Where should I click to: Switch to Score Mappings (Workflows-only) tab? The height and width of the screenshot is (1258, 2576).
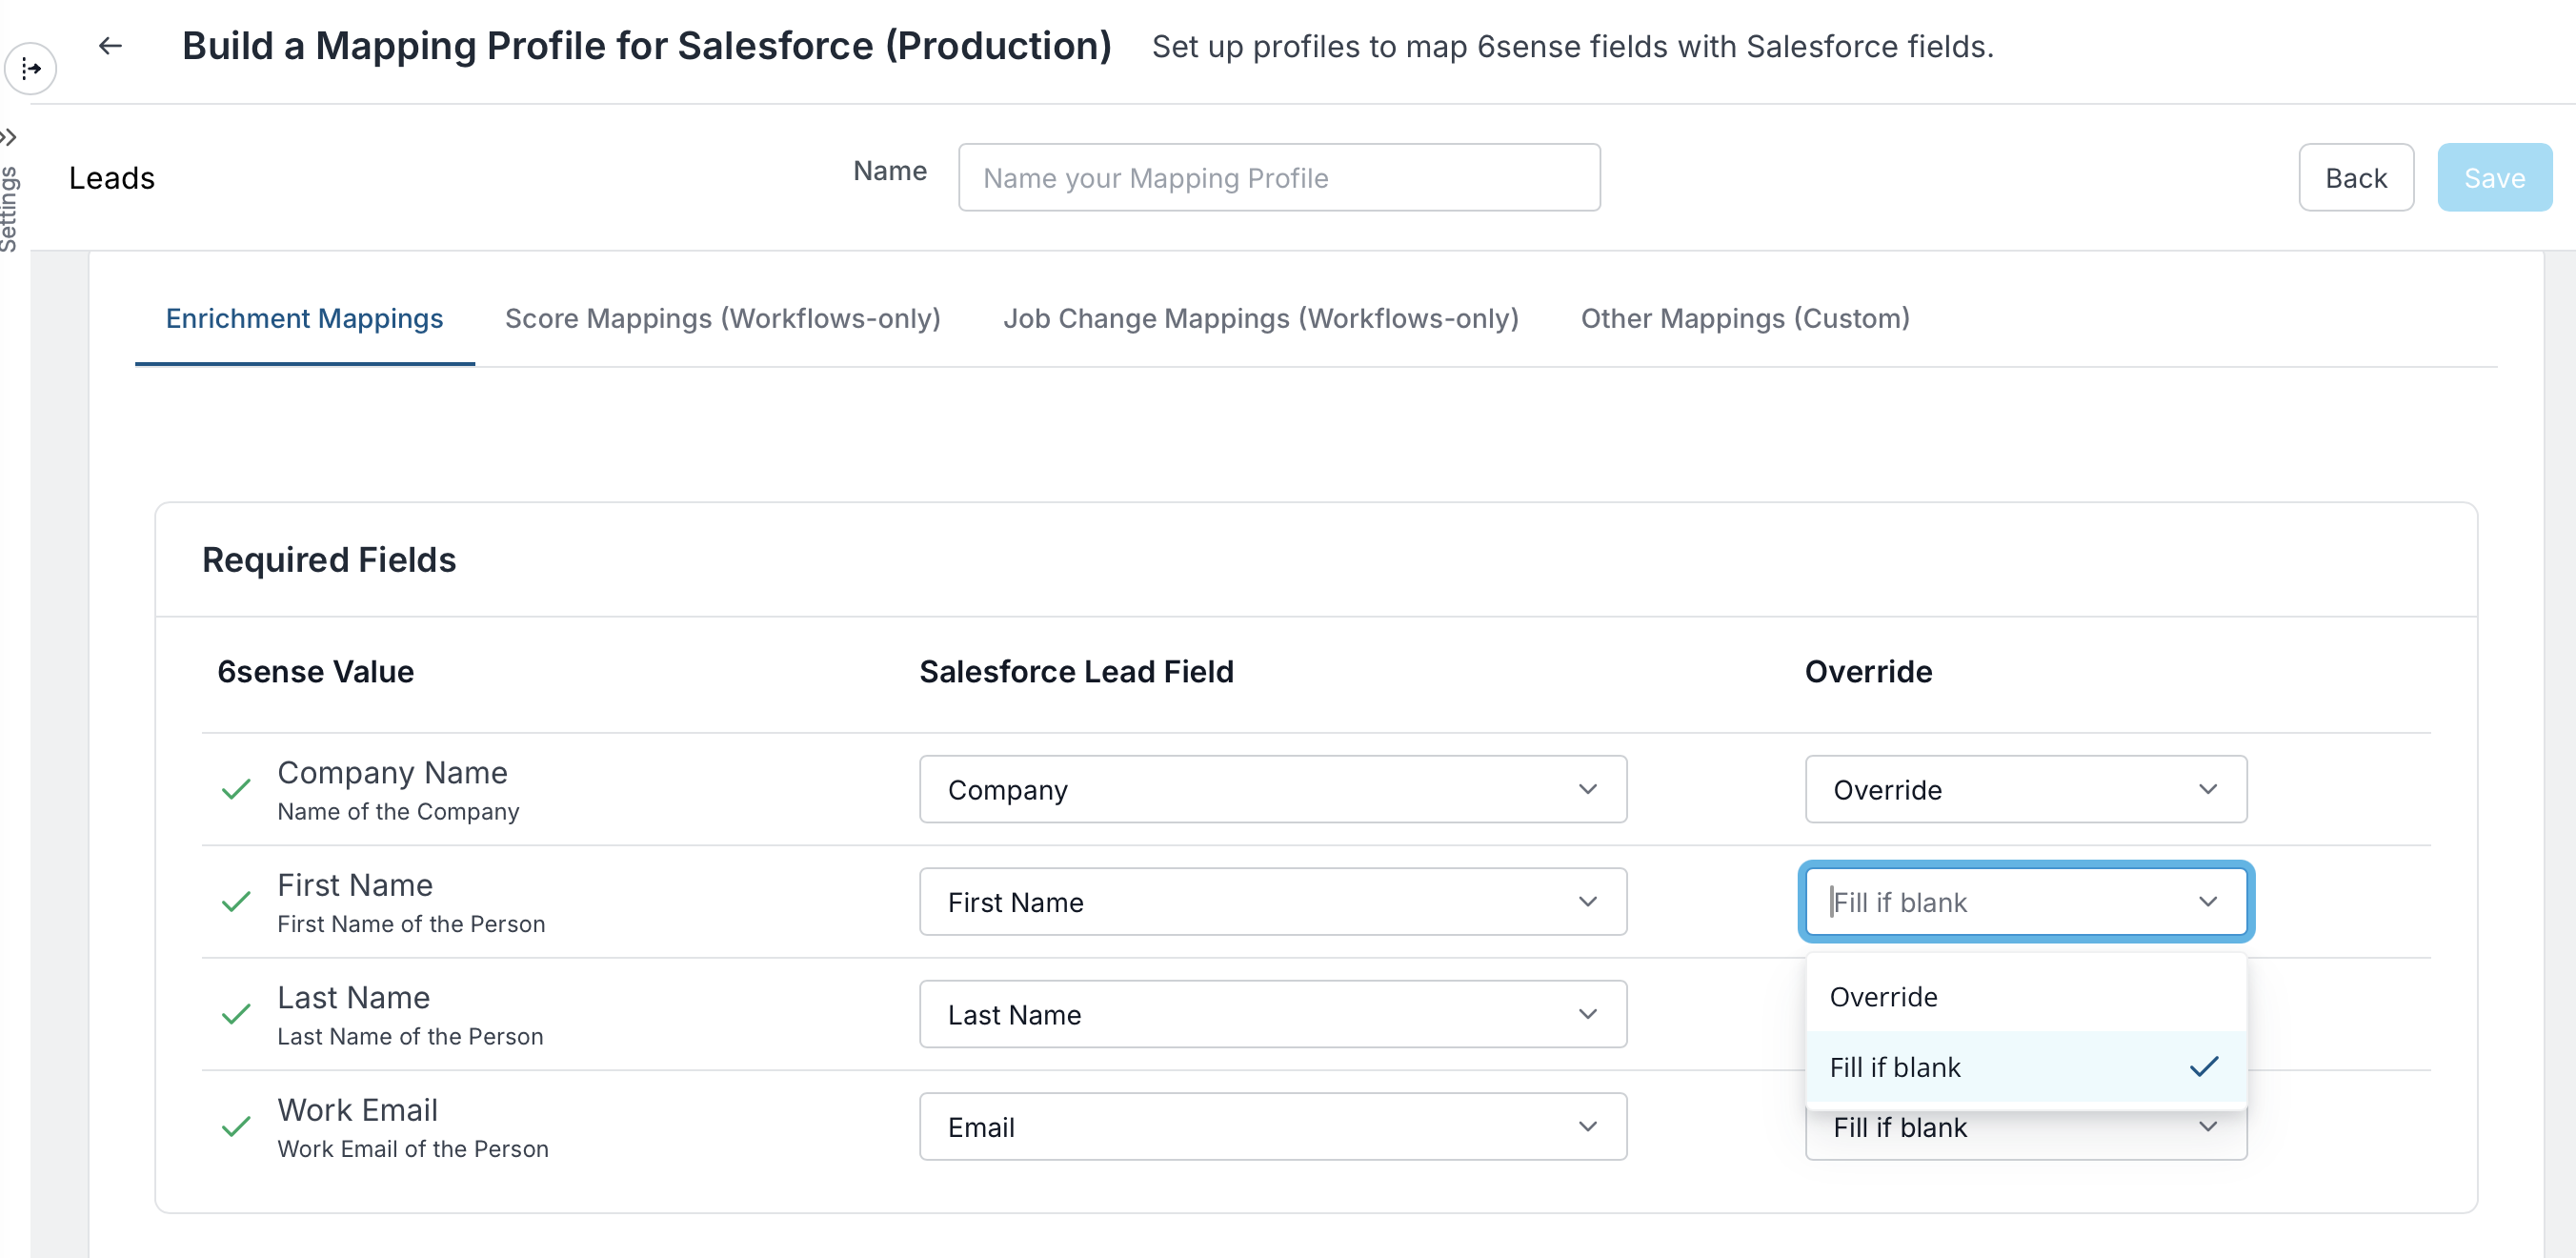(722, 318)
